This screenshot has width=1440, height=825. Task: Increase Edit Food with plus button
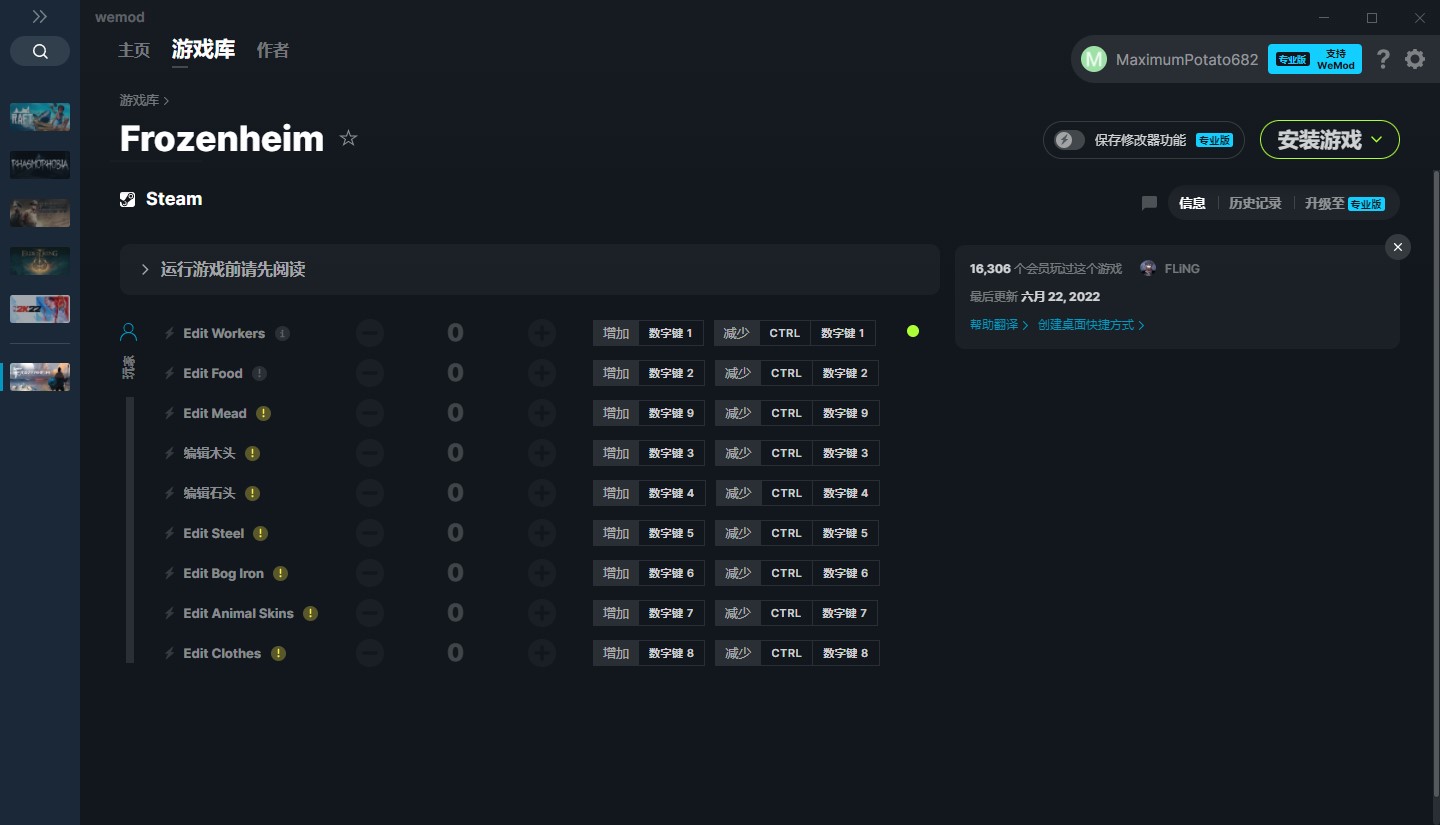pos(542,373)
